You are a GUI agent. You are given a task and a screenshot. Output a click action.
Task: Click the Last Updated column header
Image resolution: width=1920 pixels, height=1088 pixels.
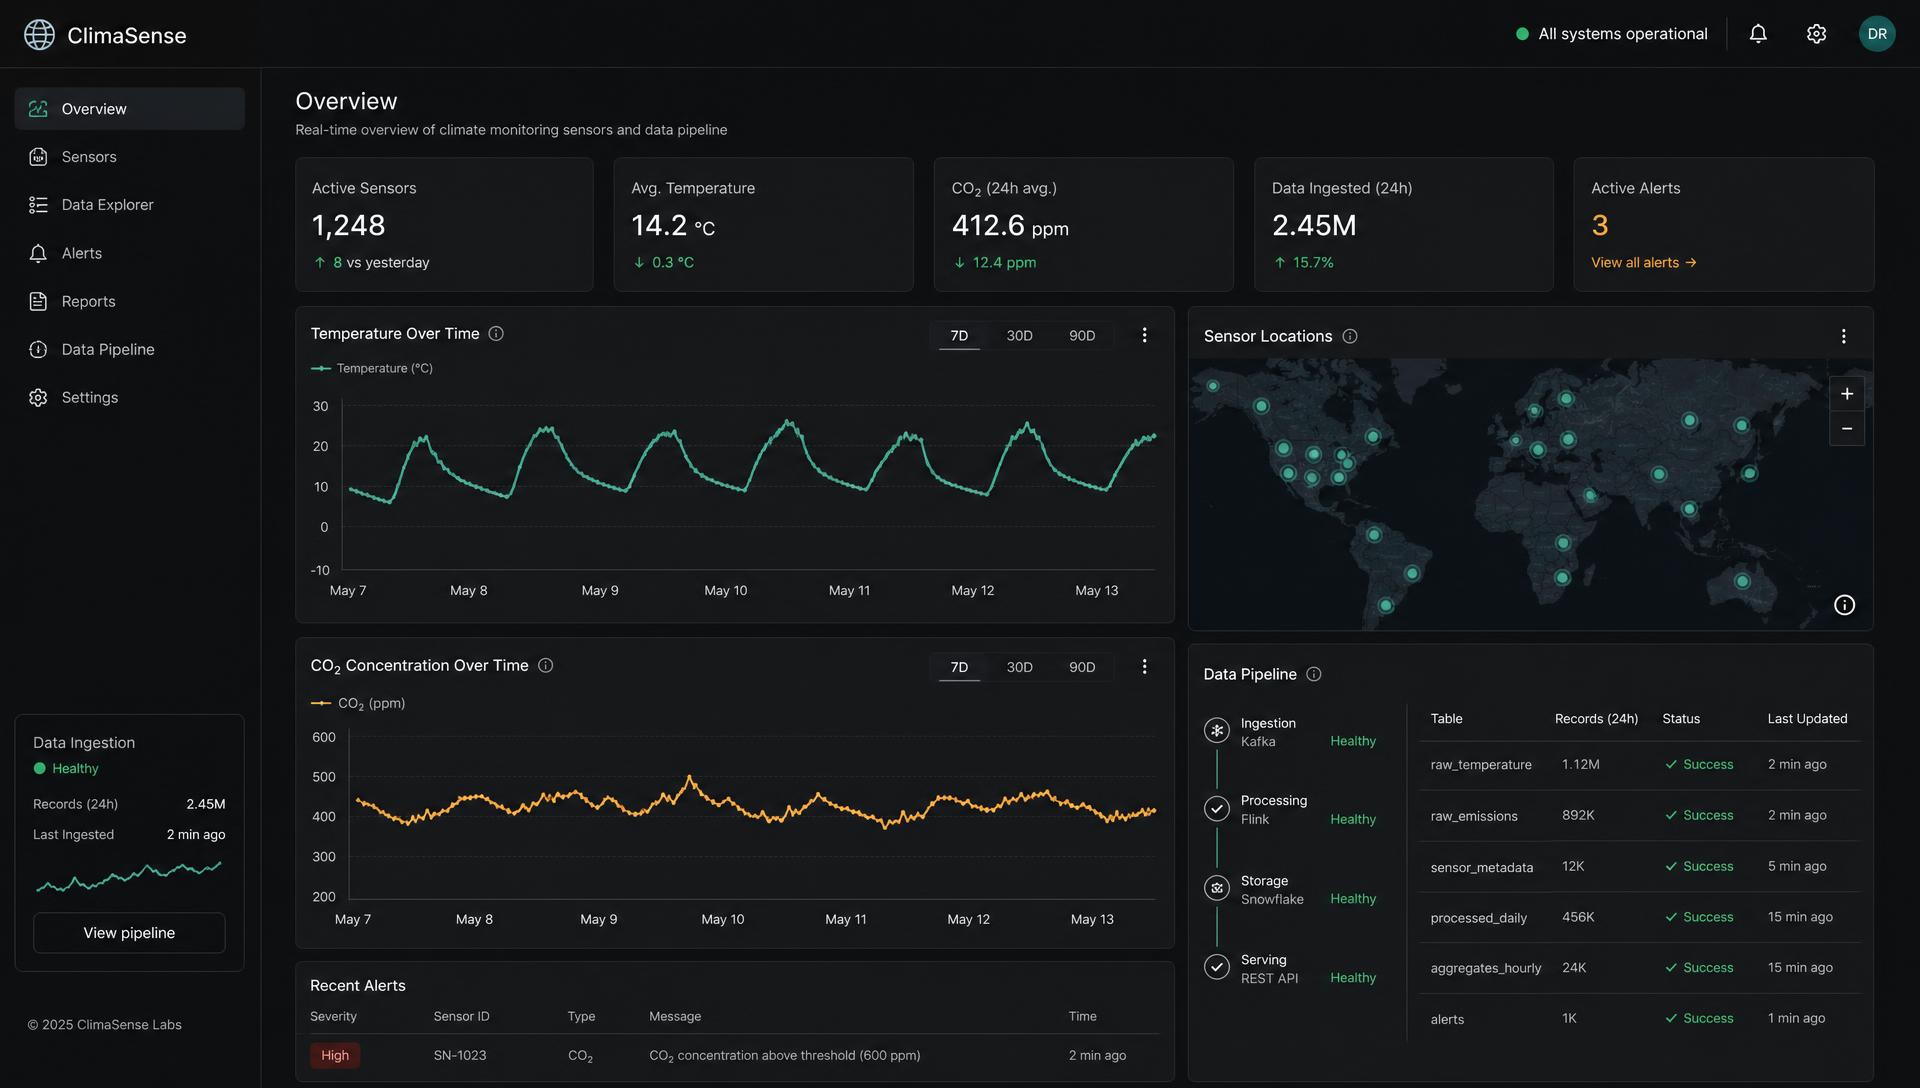(x=1807, y=719)
